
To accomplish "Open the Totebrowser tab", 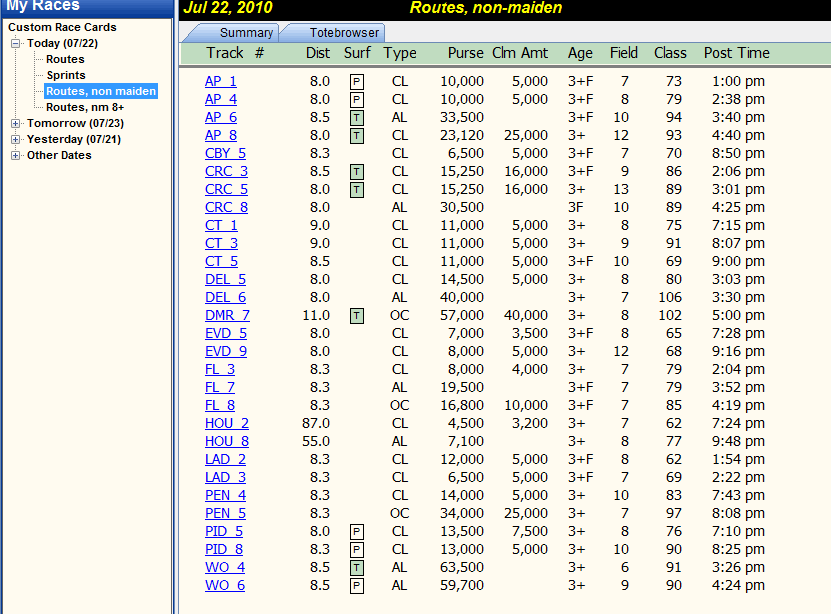I will tap(334, 33).
